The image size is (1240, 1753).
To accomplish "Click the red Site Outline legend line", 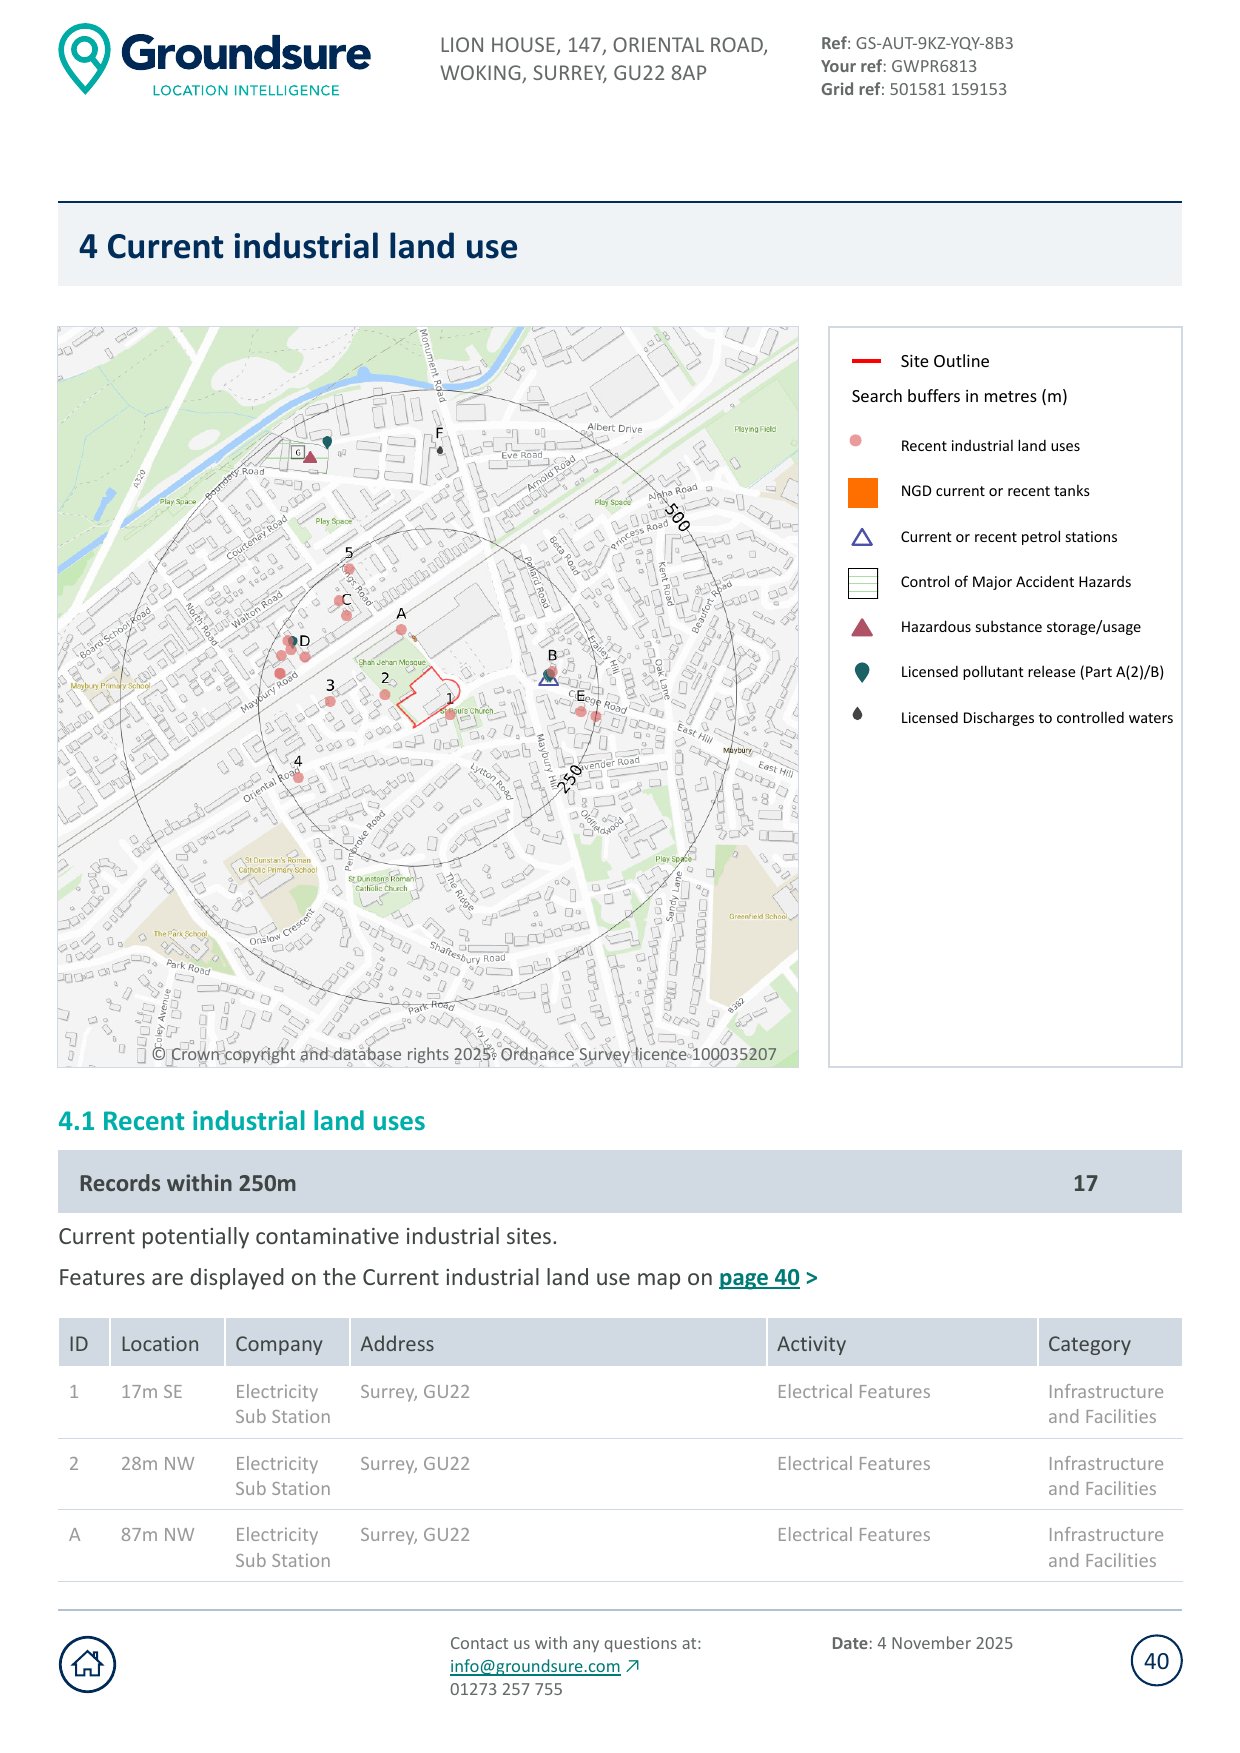I will tap(865, 361).
